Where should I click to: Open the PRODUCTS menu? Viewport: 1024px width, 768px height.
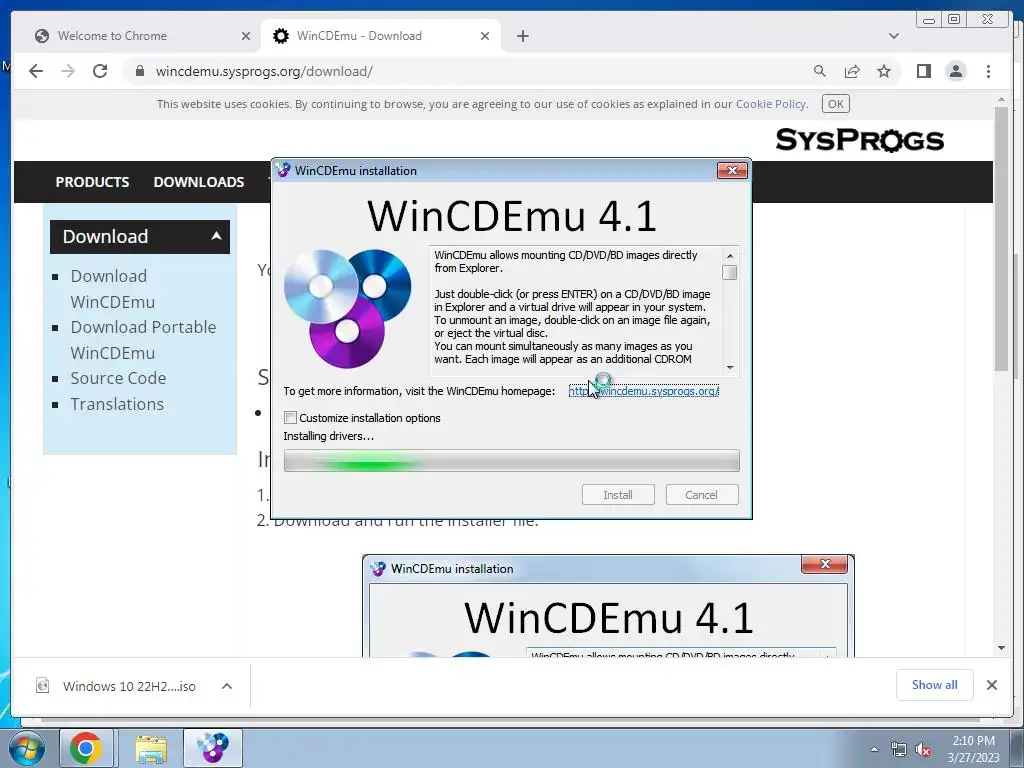click(92, 182)
